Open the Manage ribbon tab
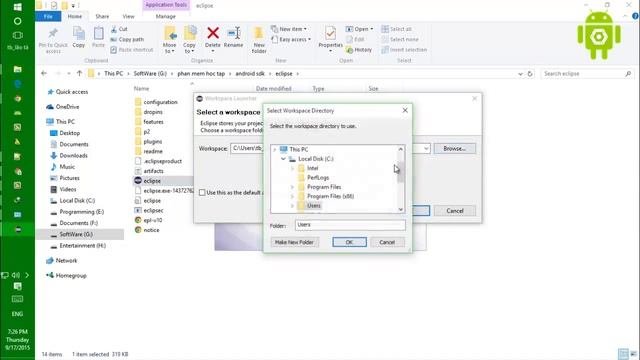The width and height of the screenshot is (640, 360). coord(166,16)
